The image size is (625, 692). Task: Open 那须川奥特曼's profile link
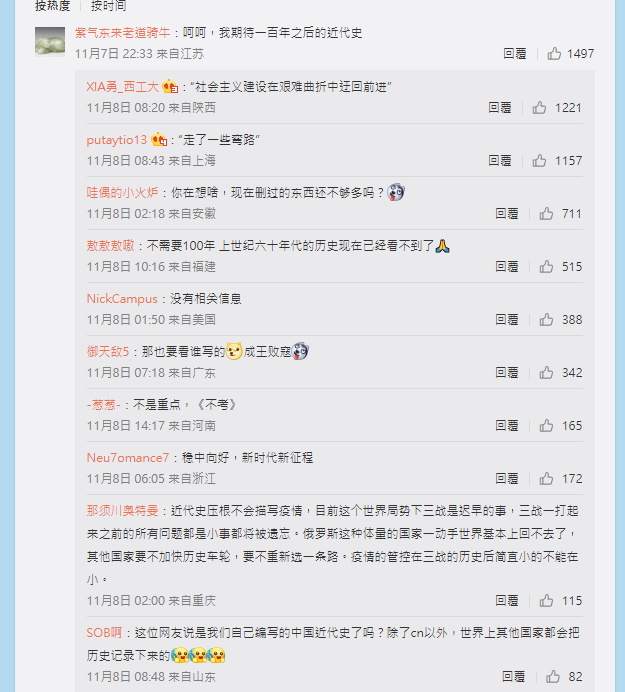click(122, 511)
